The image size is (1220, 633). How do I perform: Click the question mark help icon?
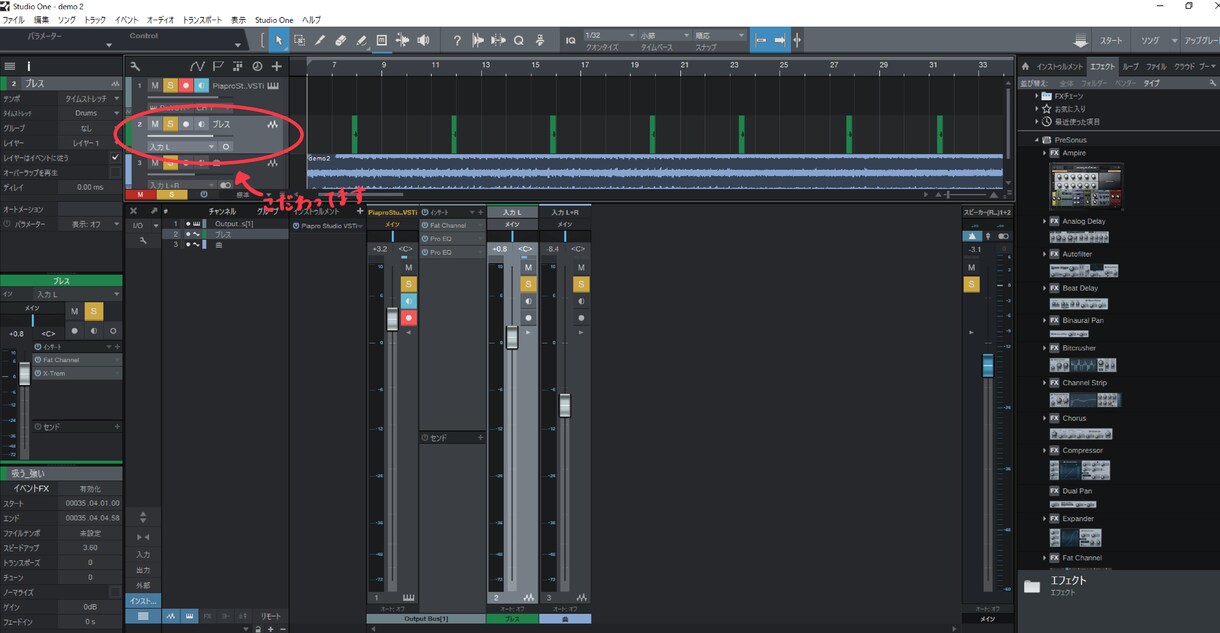(x=457, y=40)
